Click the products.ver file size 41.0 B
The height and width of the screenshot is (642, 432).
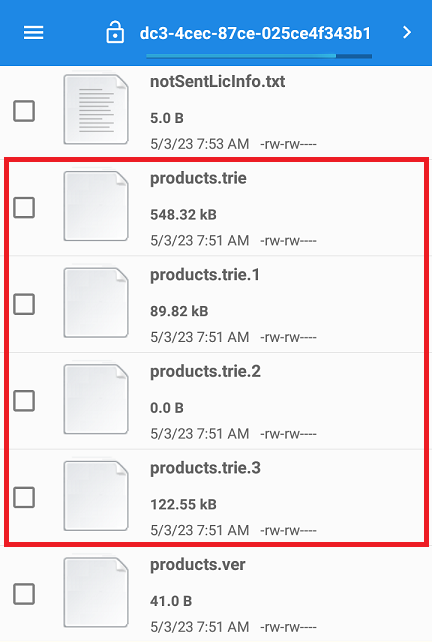pyautogui.click(x=171, y=601)
